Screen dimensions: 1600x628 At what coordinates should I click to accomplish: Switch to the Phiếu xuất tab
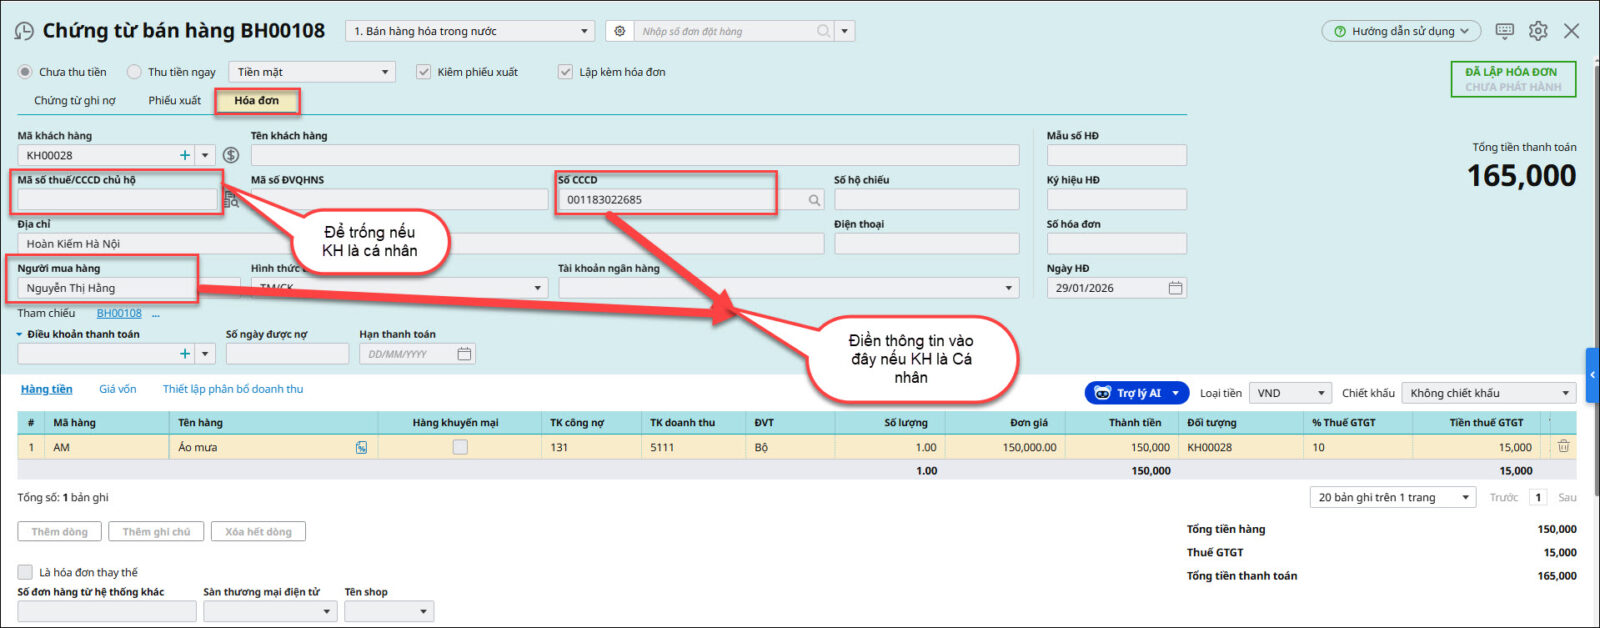point(175,101)
